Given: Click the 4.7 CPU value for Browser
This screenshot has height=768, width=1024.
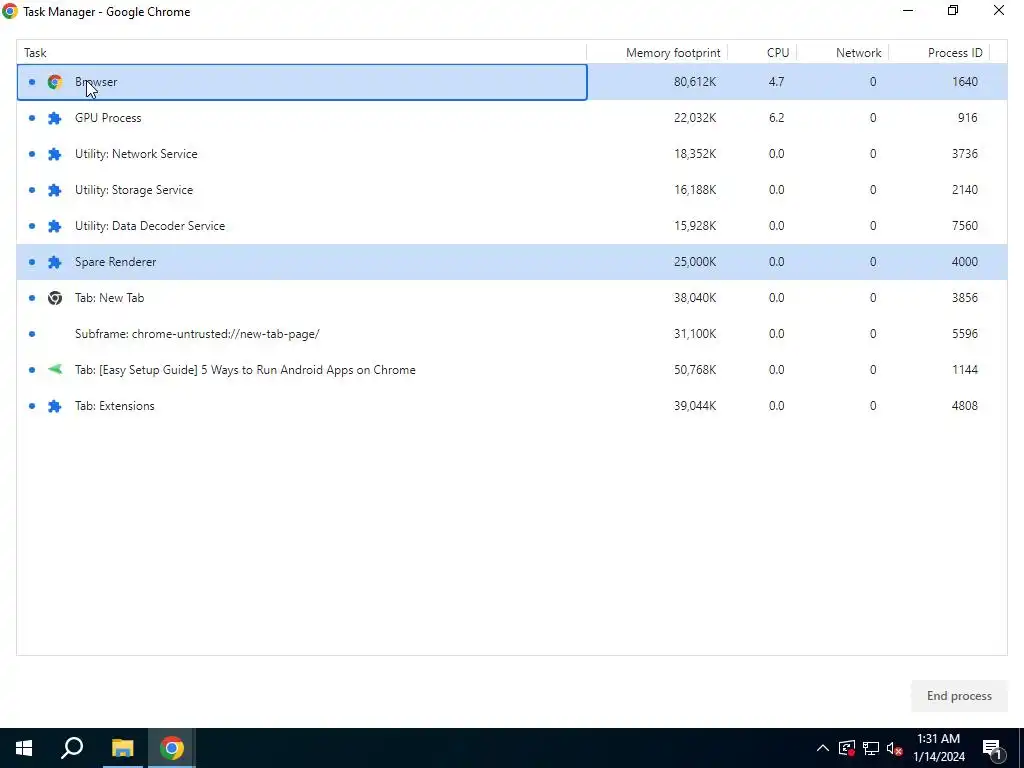Looking at the screenshot, I should (776, 82).
